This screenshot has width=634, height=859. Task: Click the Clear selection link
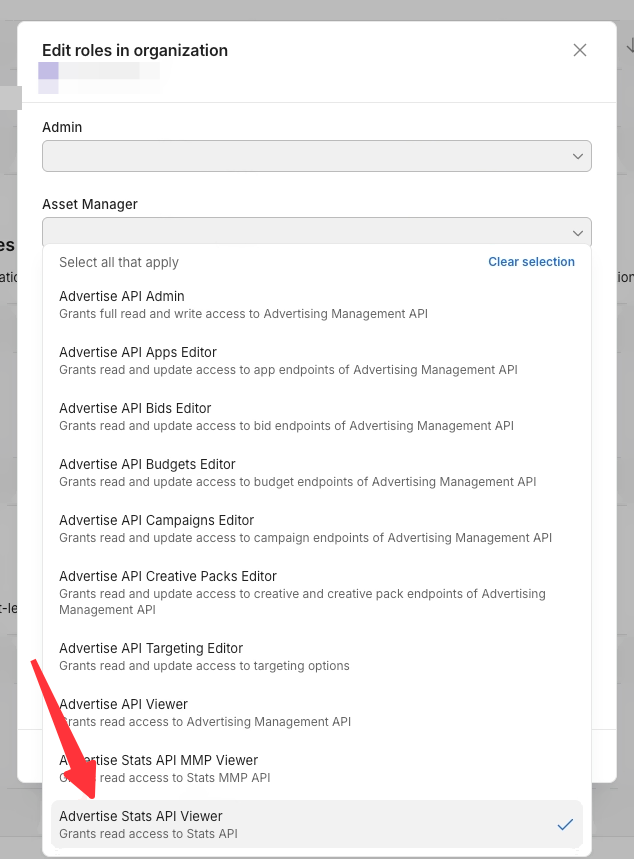[x=531, y=262]
